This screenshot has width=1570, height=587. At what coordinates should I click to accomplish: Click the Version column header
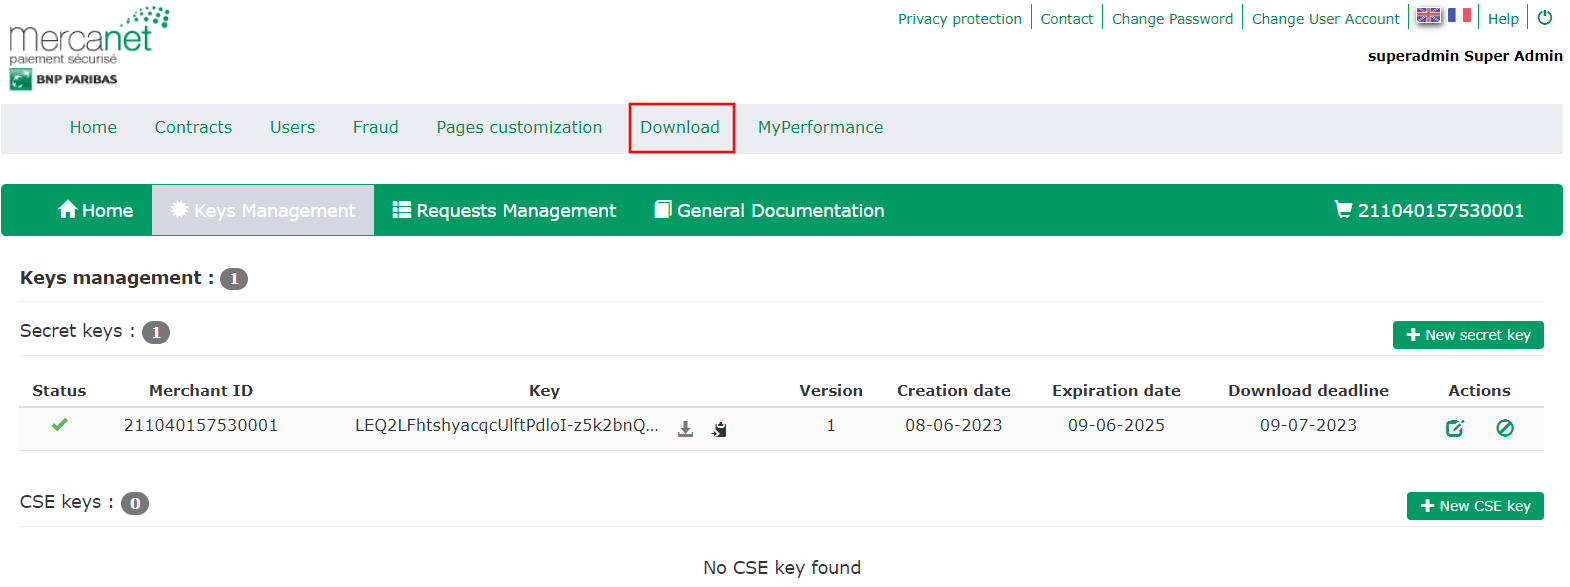point(831,391)
